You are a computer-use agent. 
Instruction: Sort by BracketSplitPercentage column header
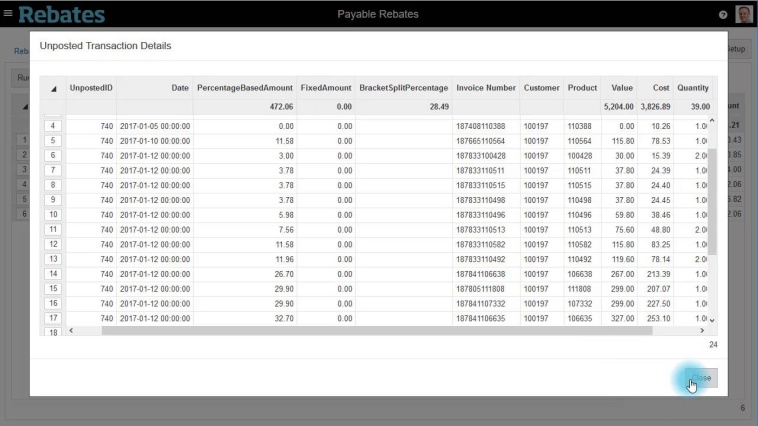(404, 88)
